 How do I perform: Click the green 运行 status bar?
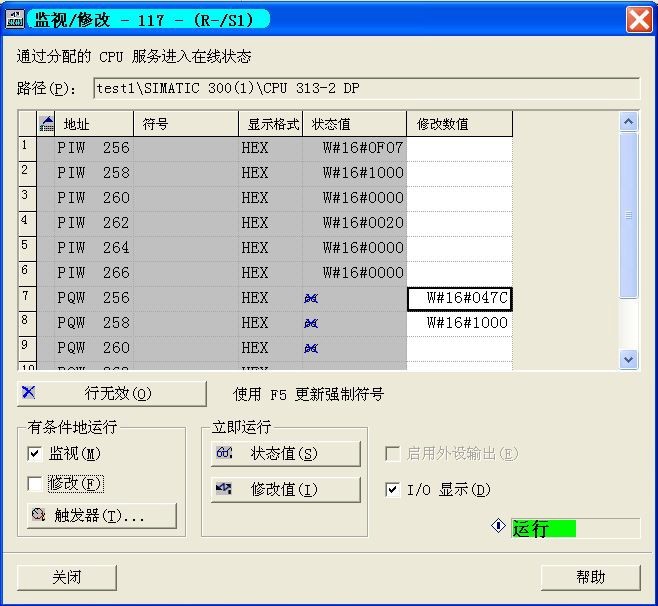point(545,529)
